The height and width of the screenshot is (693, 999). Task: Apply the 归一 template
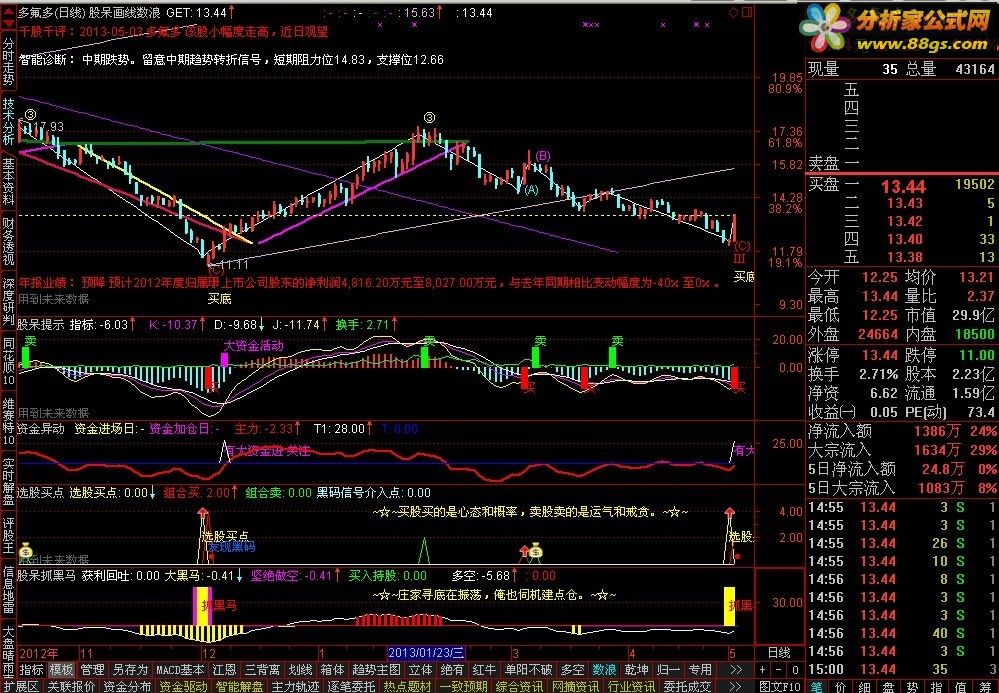pos(668,669)
